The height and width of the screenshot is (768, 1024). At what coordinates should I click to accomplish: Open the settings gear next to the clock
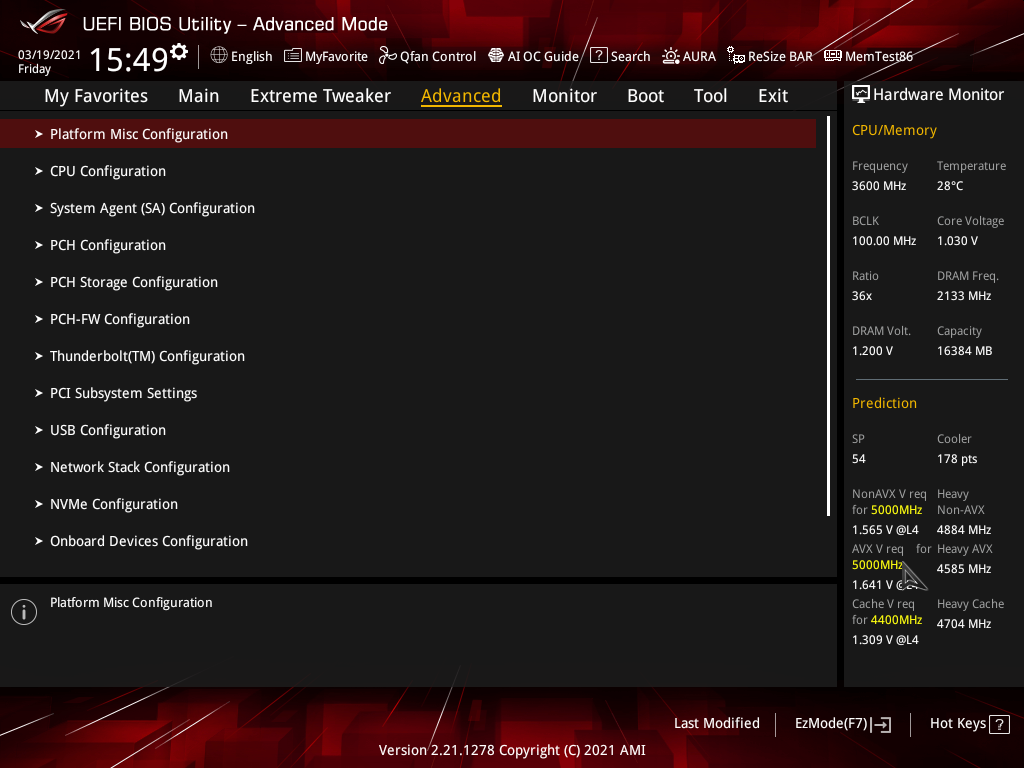point(179,52)
